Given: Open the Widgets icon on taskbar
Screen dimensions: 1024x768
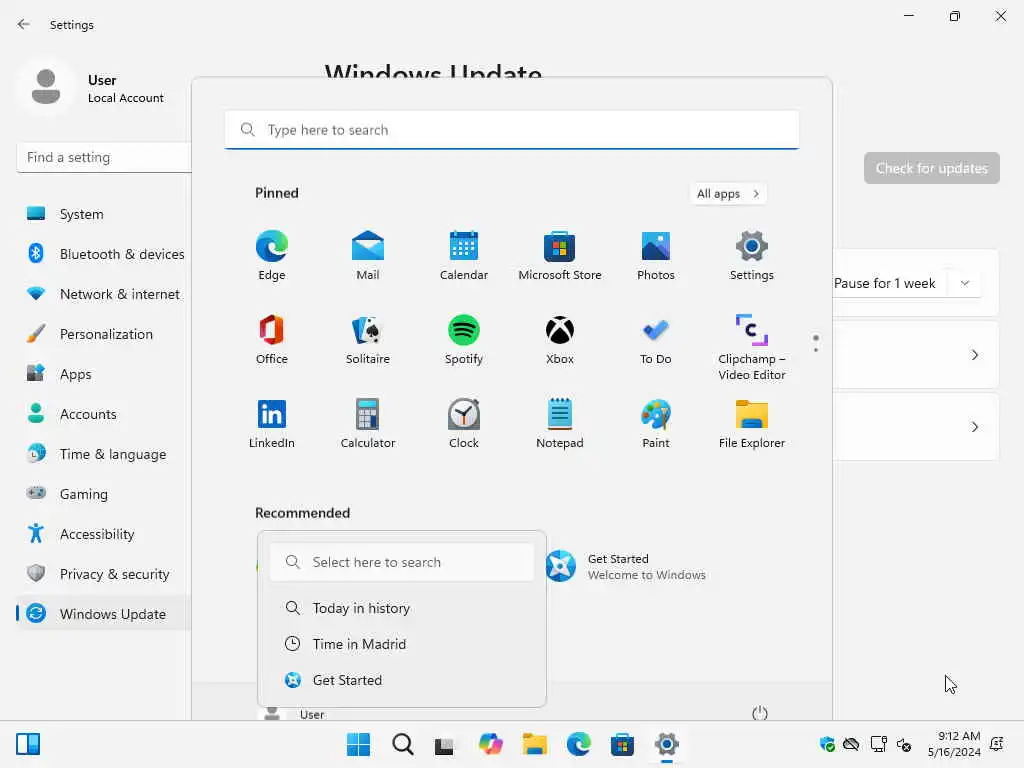Looking at the screenshot, I should 28,744.
